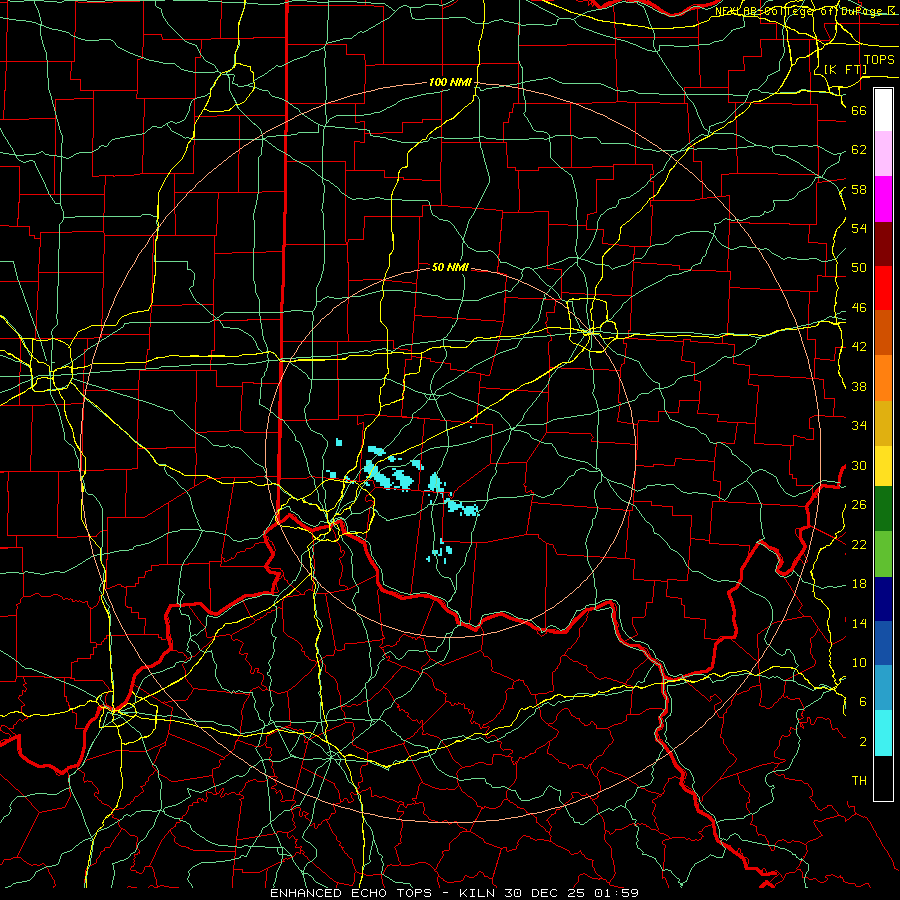Pick the gold legend swatch beside 34

883,424
